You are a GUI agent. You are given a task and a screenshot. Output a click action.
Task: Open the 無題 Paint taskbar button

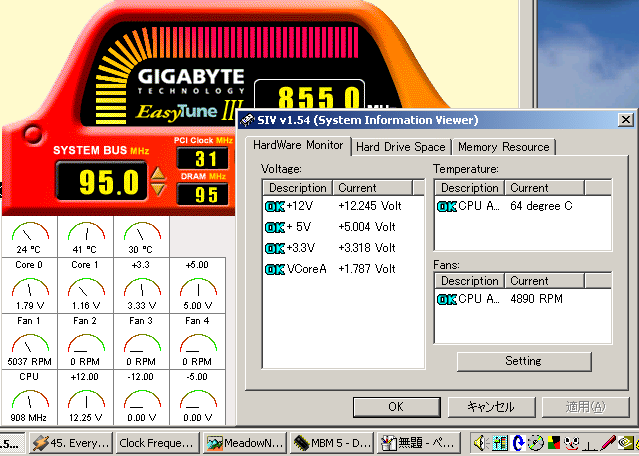(x=419, y=443)
